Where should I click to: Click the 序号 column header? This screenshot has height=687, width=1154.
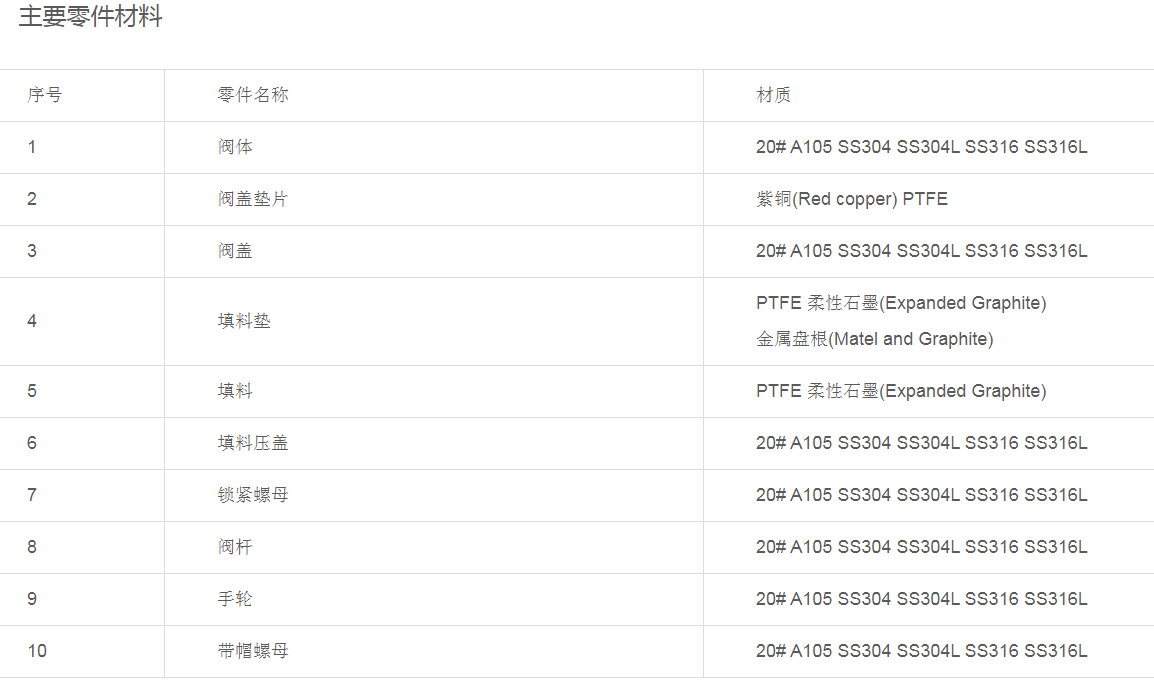(44, 95)
